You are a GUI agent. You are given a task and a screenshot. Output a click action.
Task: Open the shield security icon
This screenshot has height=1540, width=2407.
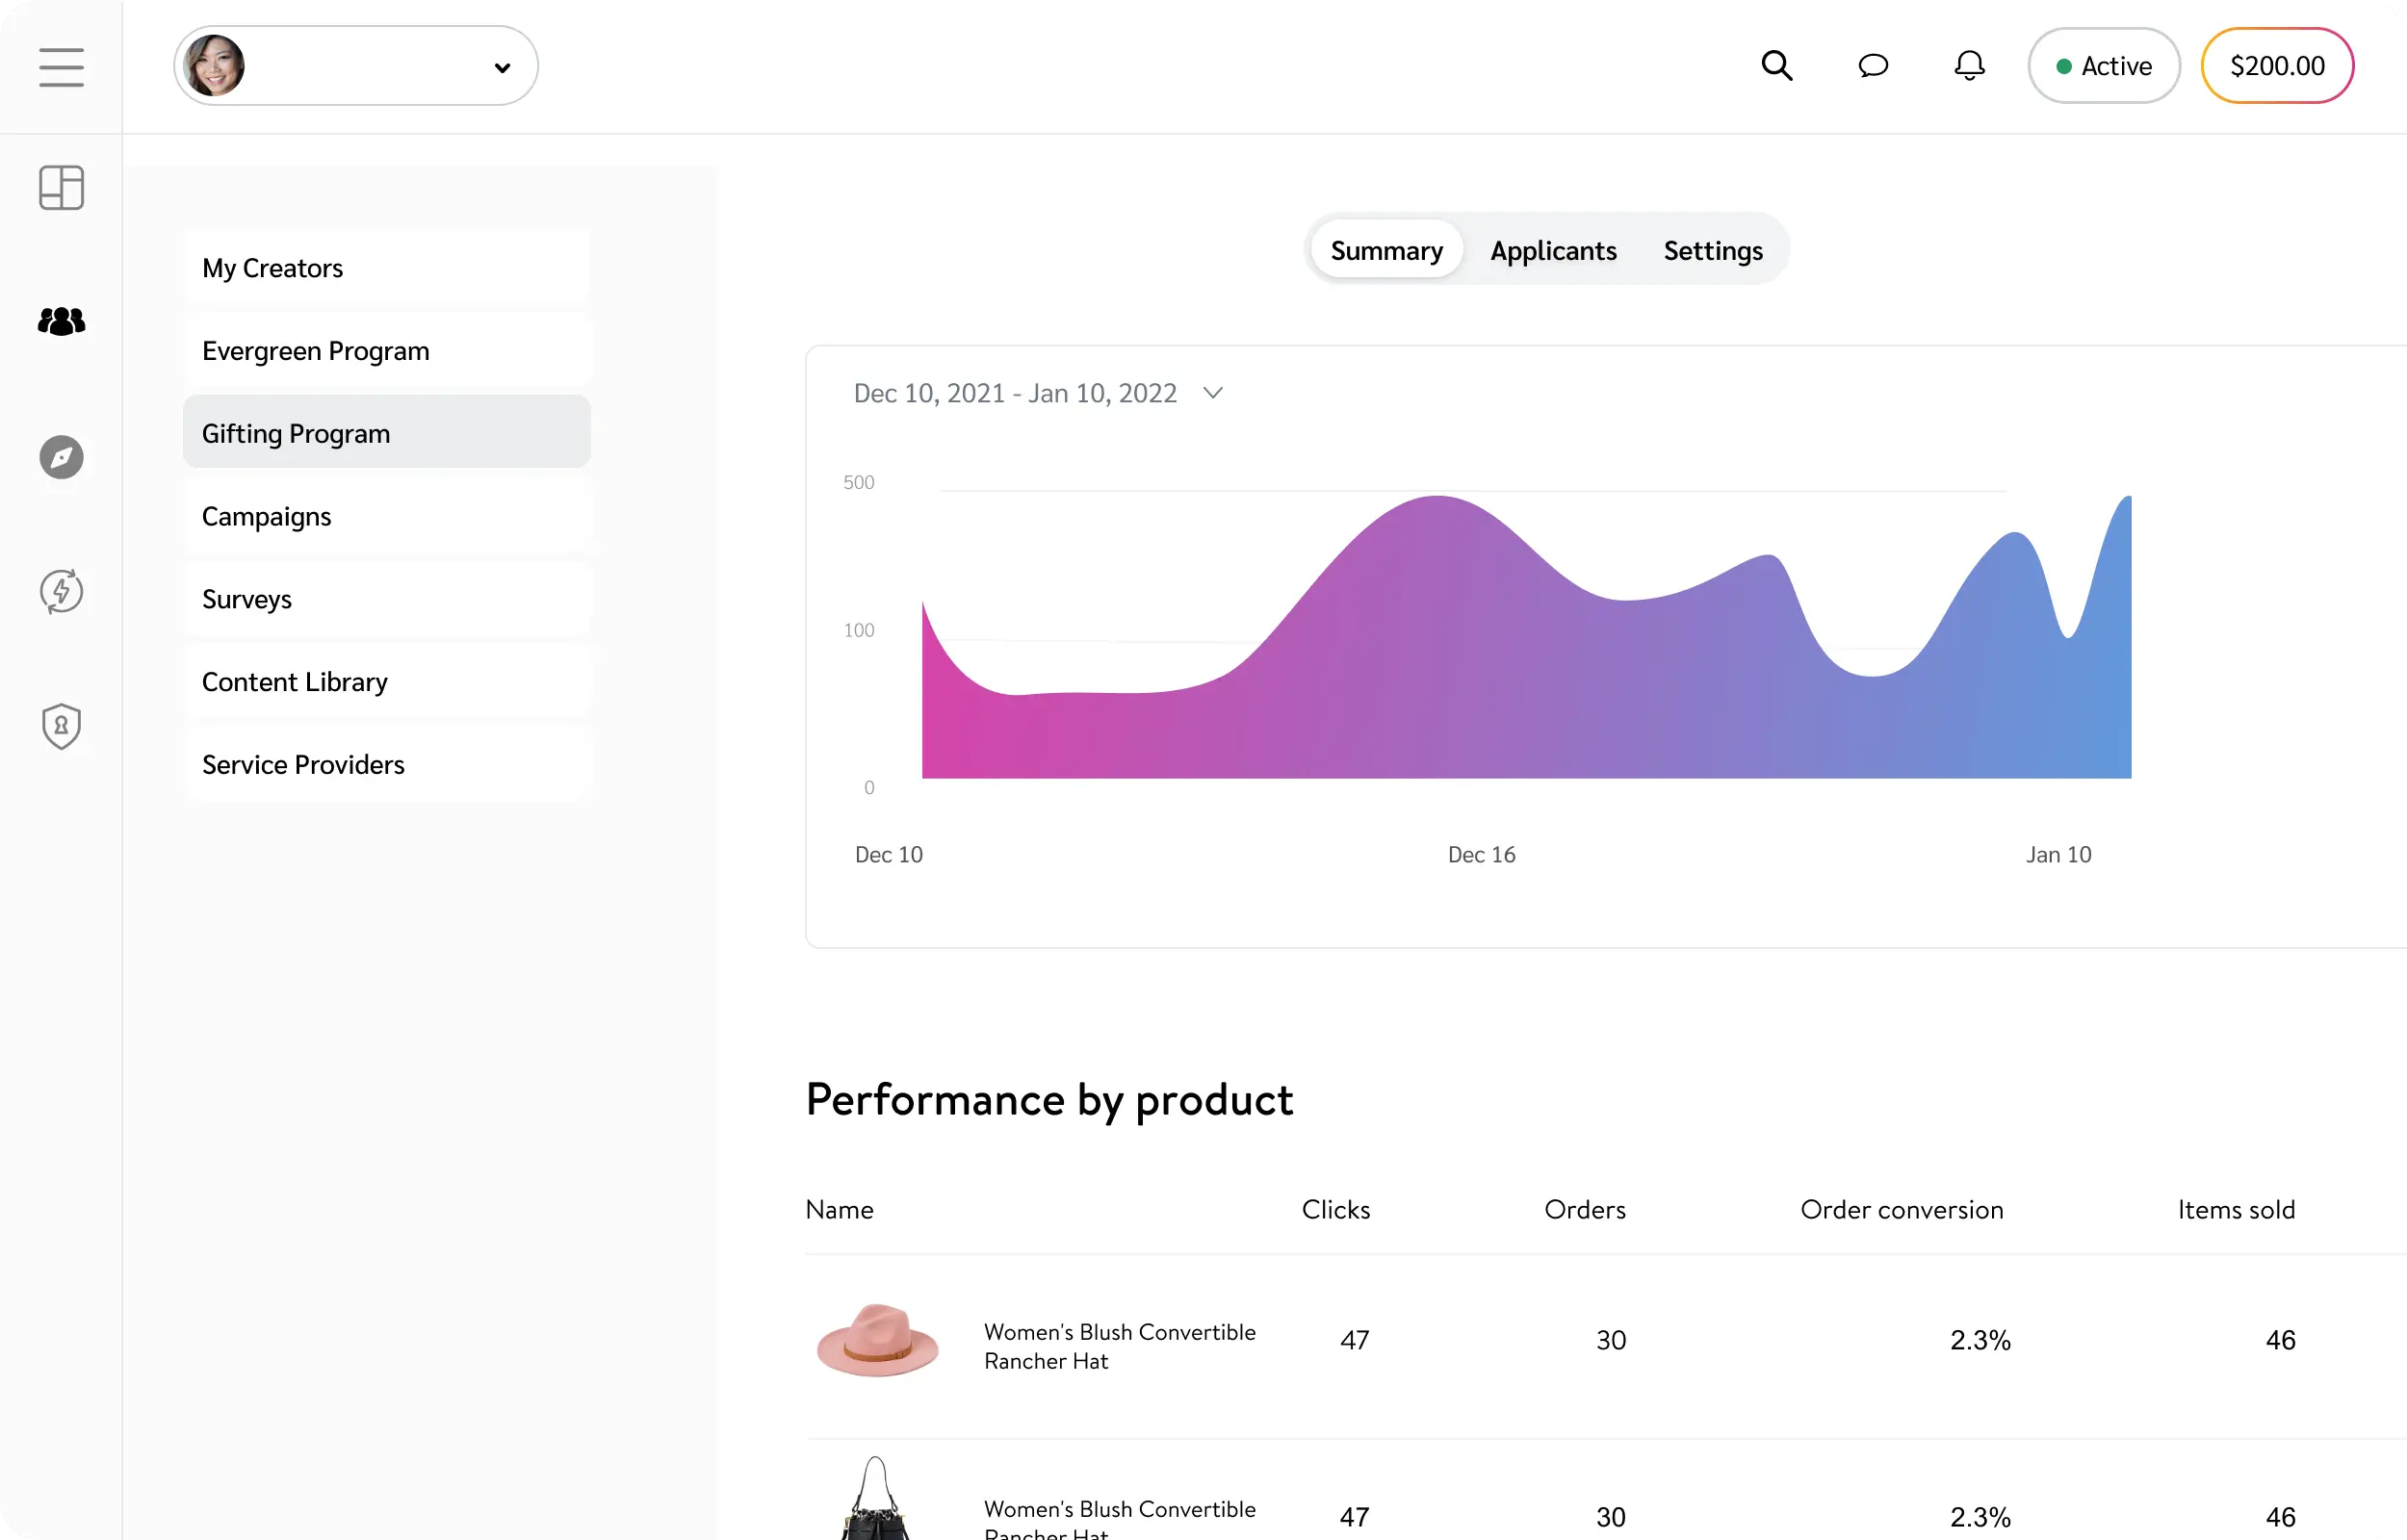[61, 726]
